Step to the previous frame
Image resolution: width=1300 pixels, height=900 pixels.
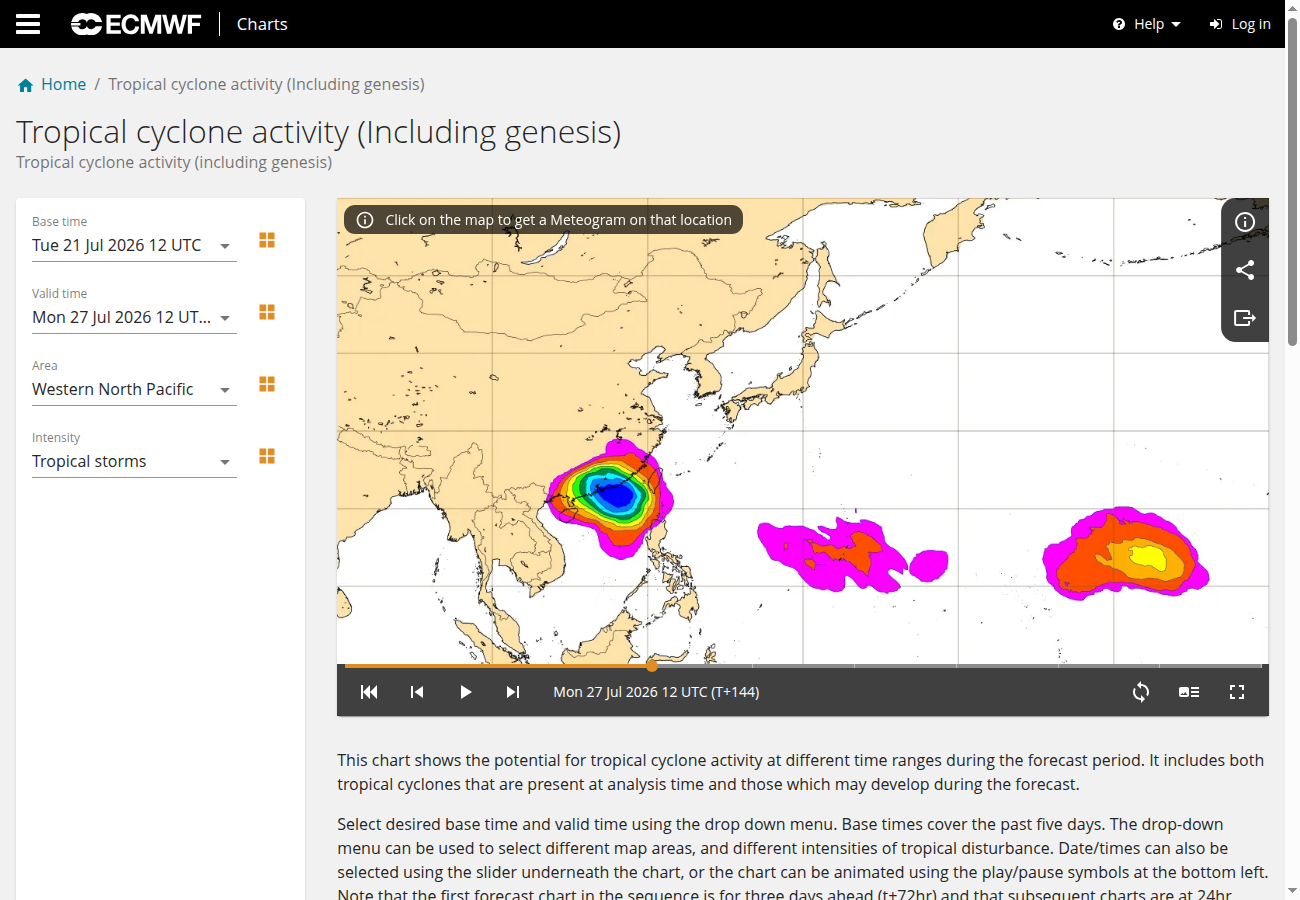pos(417,692)
